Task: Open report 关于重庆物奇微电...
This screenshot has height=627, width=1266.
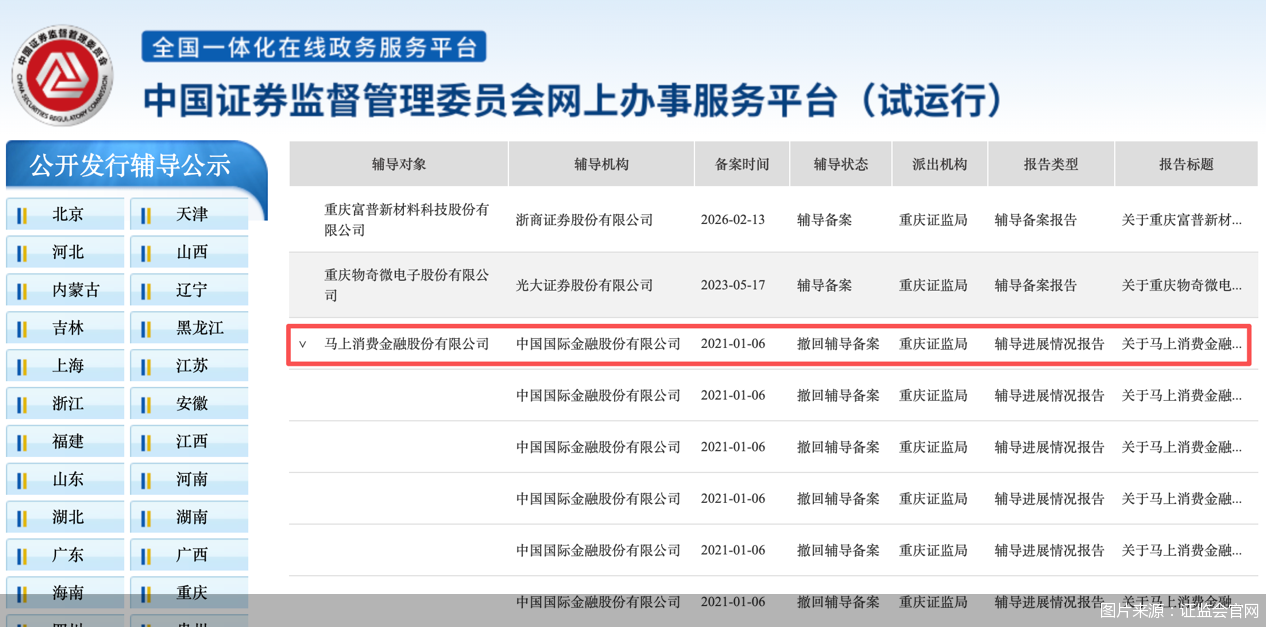Action: [x=1182, y=285]
